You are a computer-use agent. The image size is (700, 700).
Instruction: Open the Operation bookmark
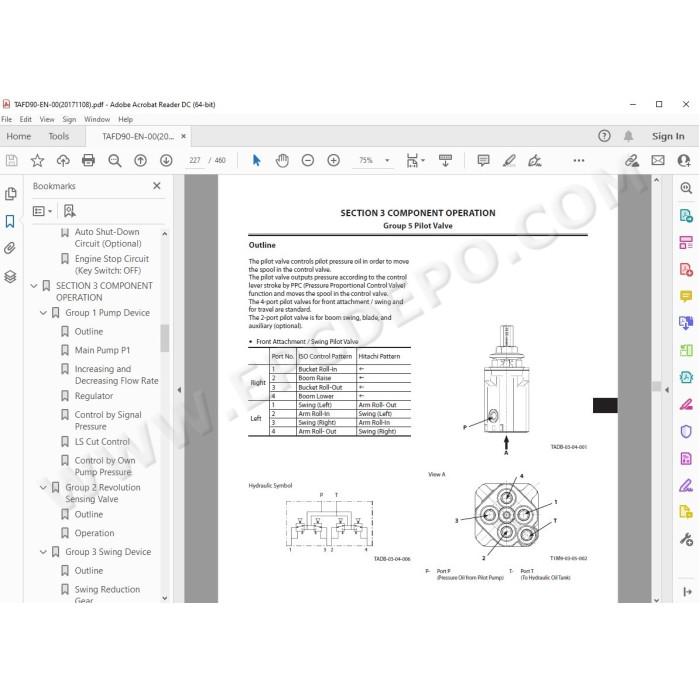(x=94, y=533)
